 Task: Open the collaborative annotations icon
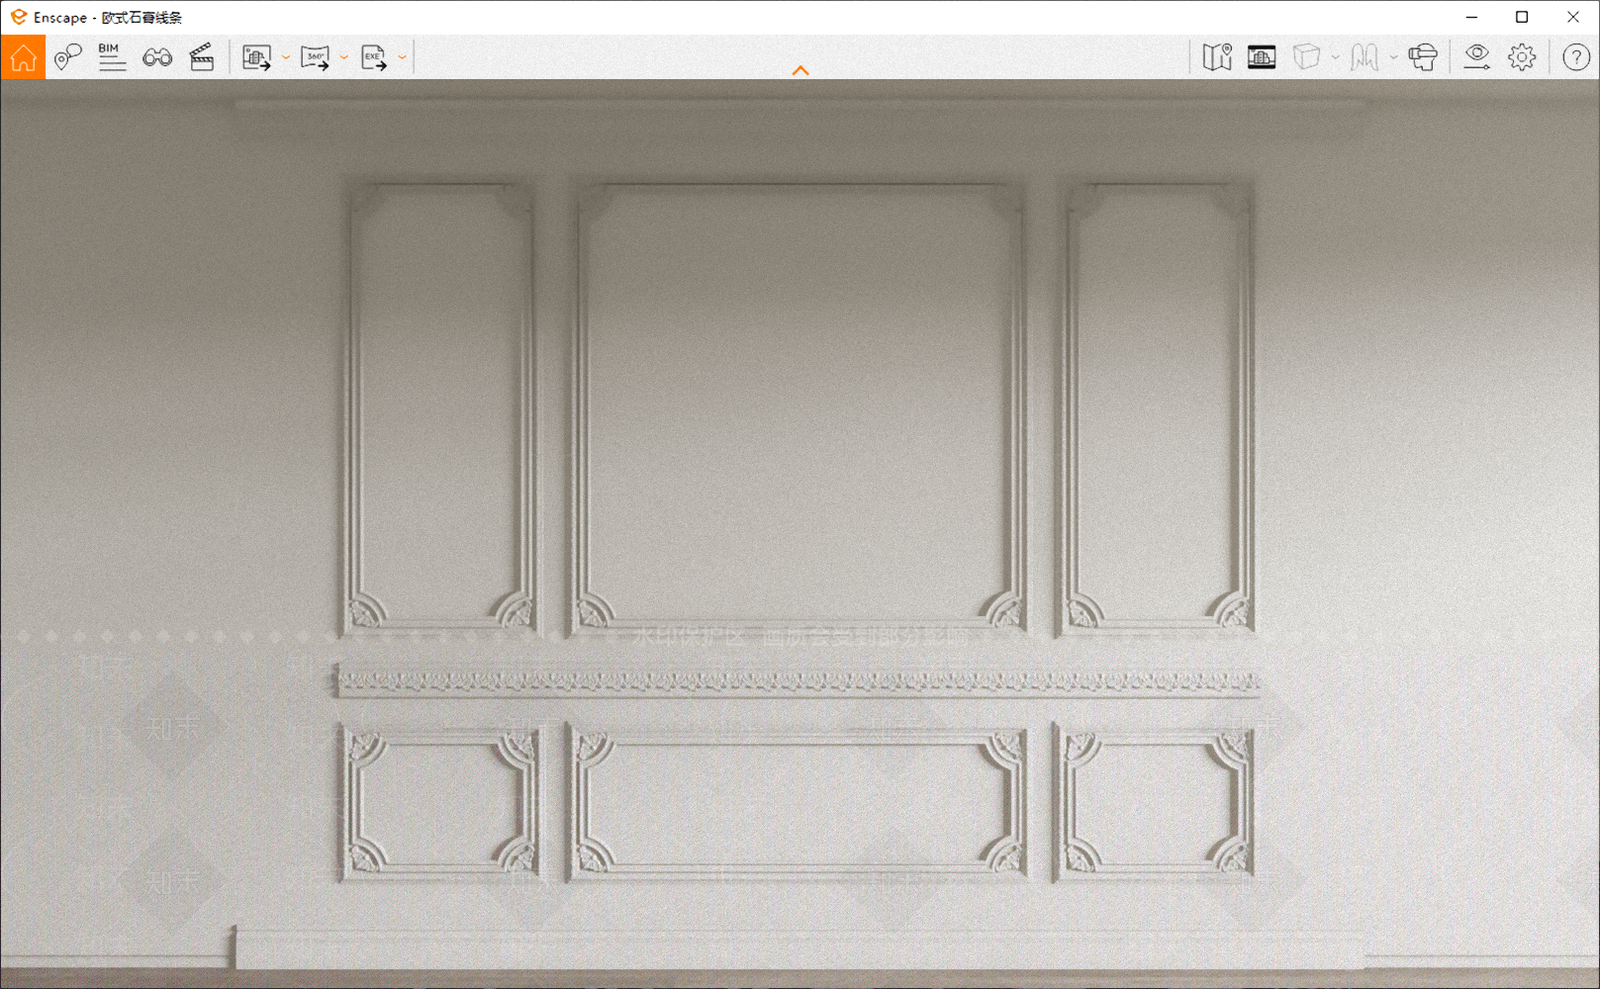tap(67, 57)
